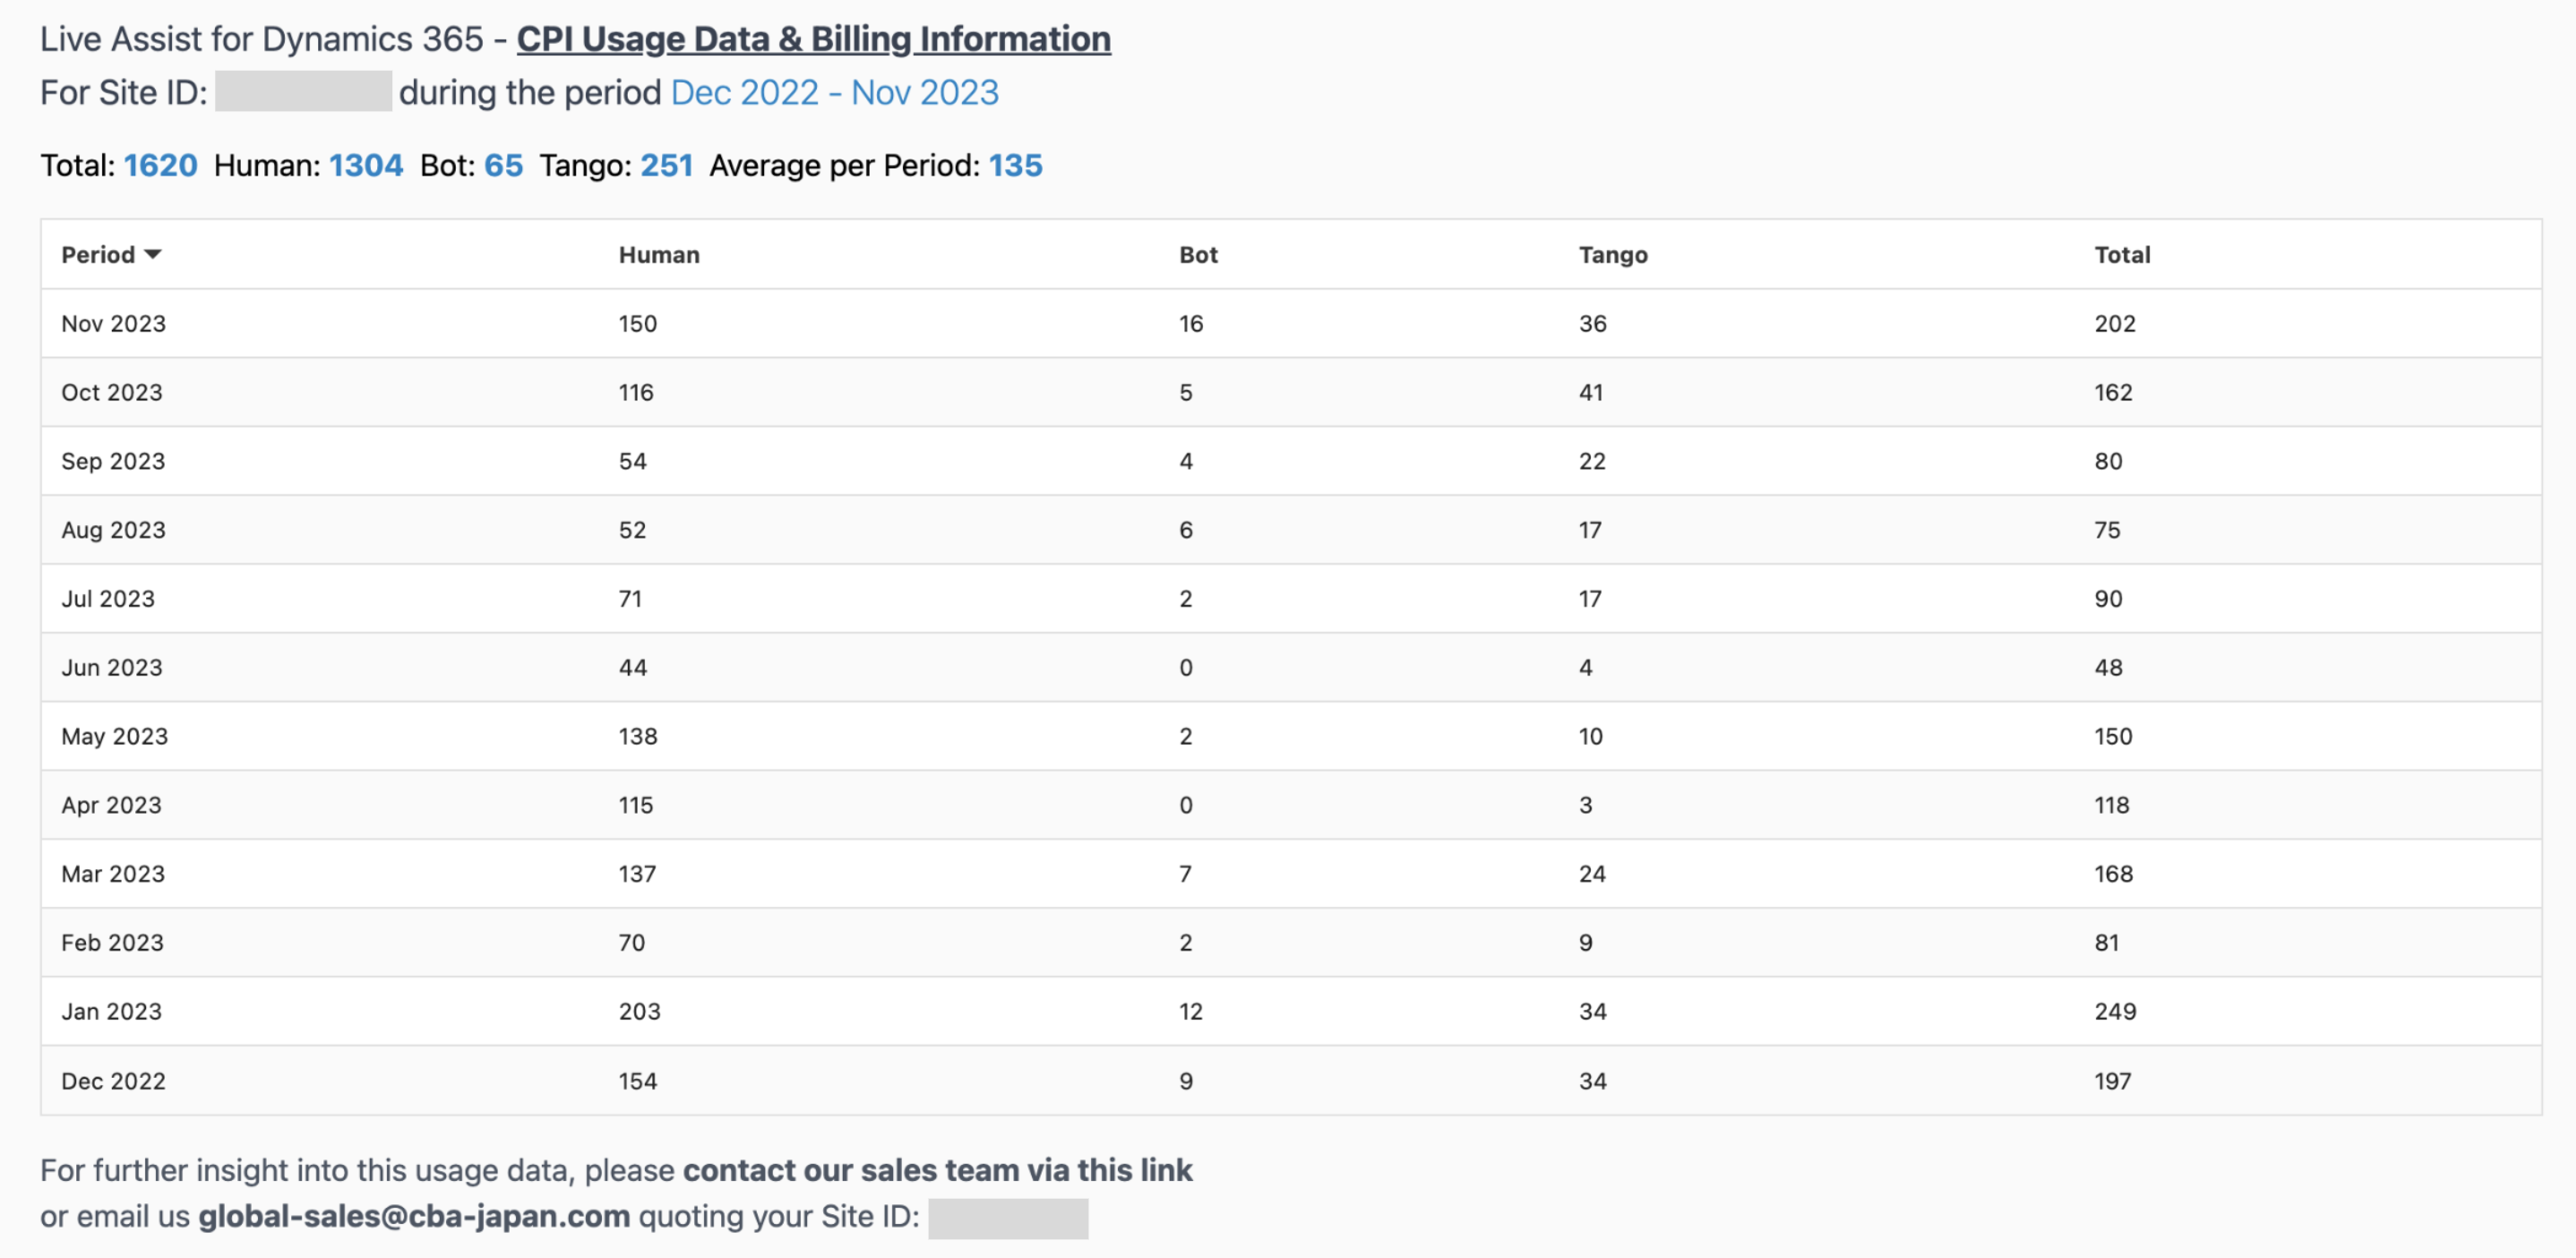Click Jan 2023 Total value 249
Screen dimensions: 2576x1258
(2115, 1011)
